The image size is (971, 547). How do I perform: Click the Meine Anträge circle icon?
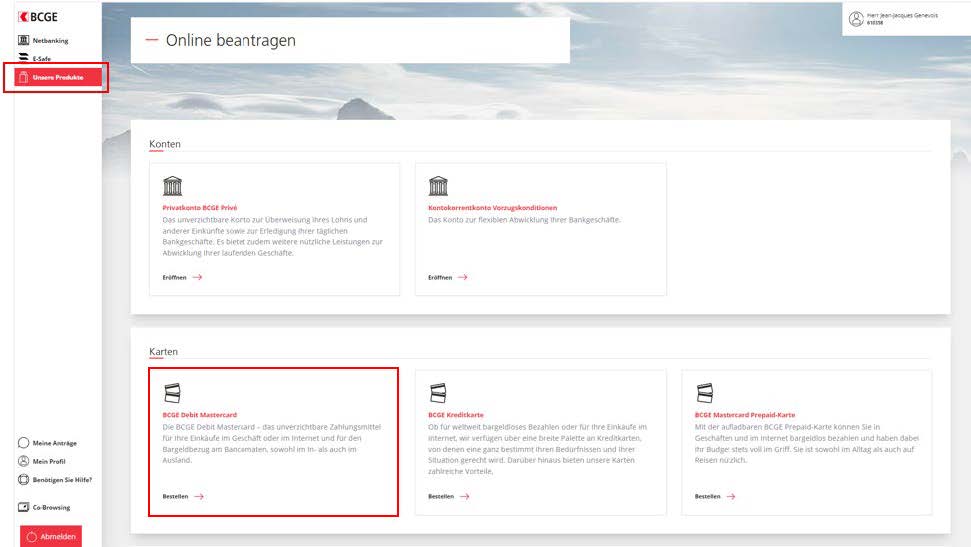click(24, 443)
